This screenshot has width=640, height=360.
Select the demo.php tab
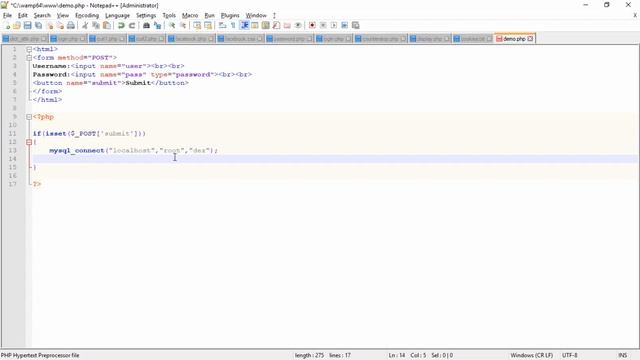tap(514, 39)
